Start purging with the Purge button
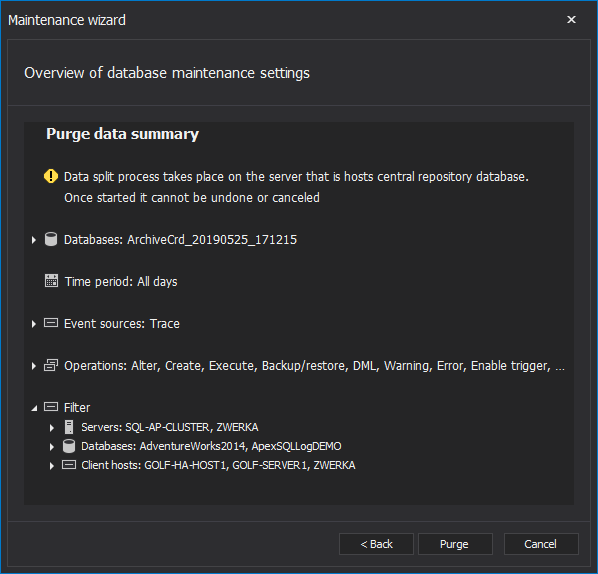This screenshot has width=598, height=574. pos(455,544)
